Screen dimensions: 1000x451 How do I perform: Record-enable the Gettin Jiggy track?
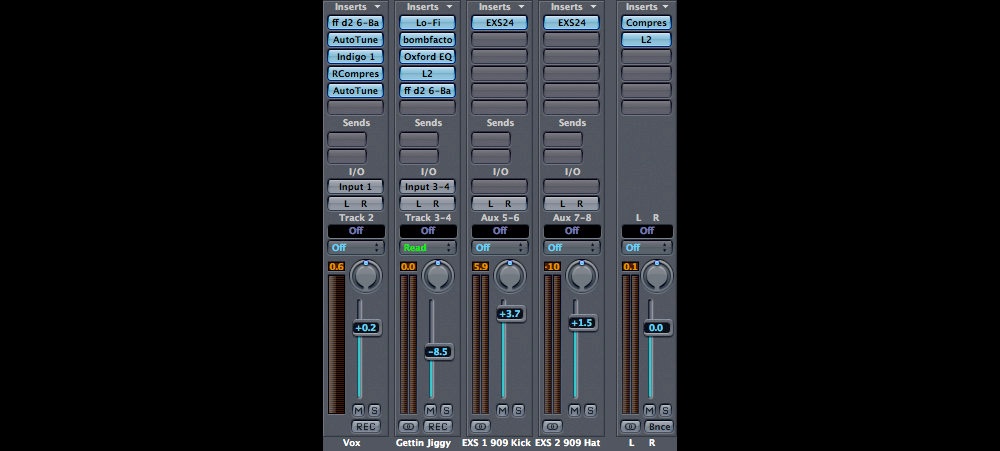(437, 426)
